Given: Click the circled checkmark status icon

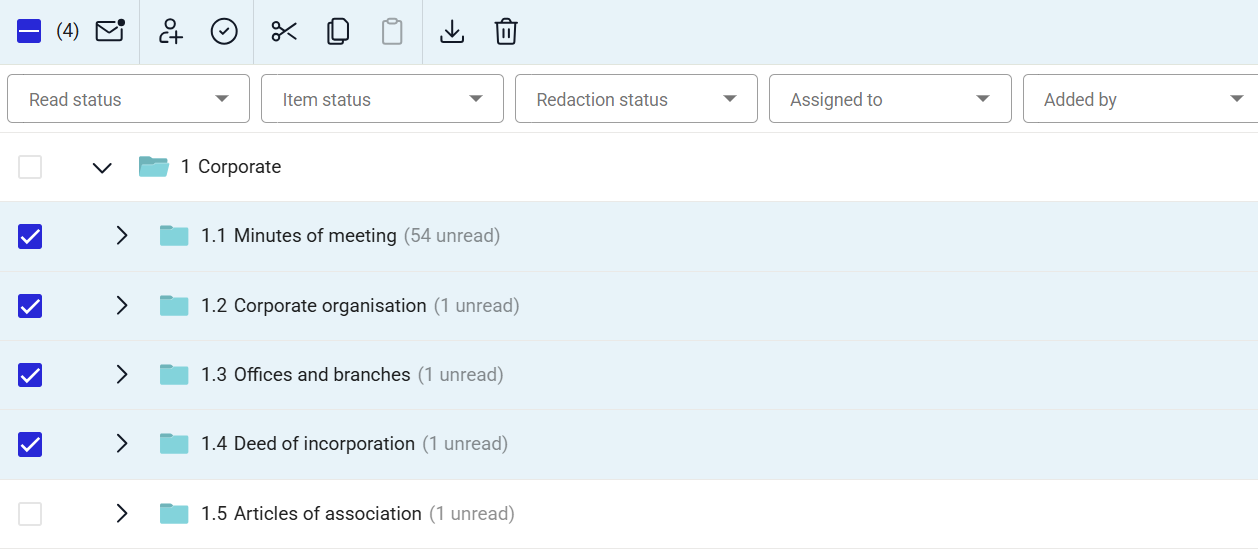Looking at the screenshot, I should coord(224,32).
